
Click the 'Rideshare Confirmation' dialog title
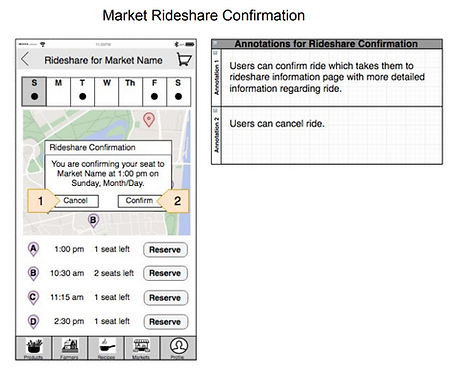[x=92, y=147]
